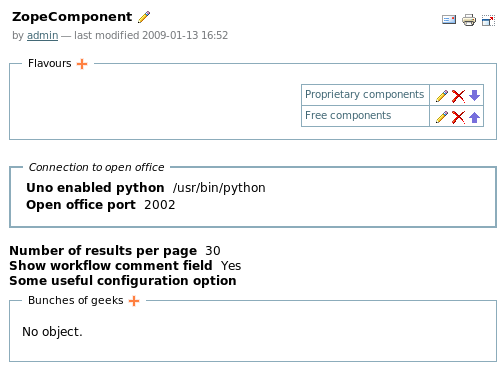Open the Free components link
The height and width of the screenshot is (366, 503).
(x=348, y=115)
